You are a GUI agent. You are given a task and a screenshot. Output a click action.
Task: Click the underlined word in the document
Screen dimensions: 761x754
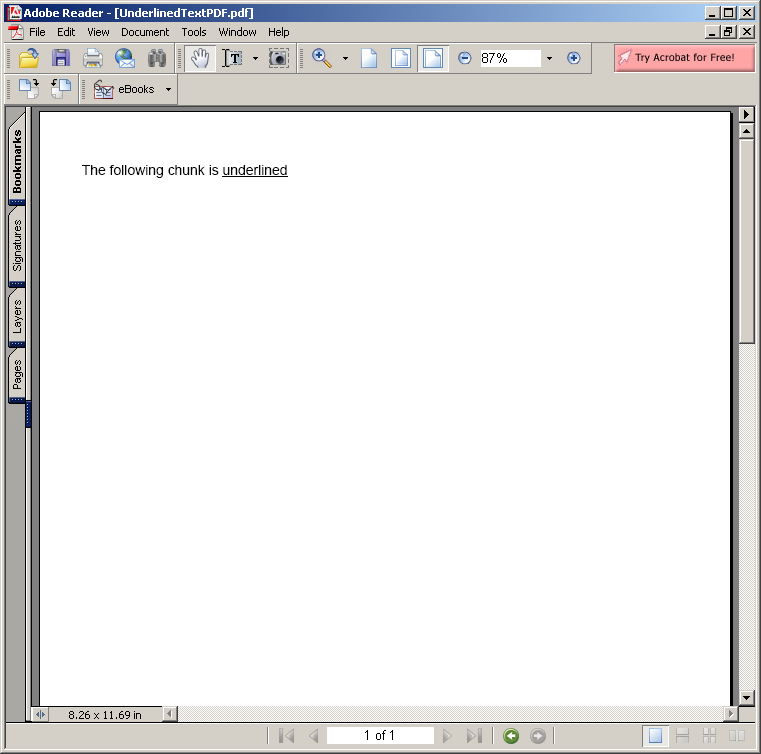(255, 170)
